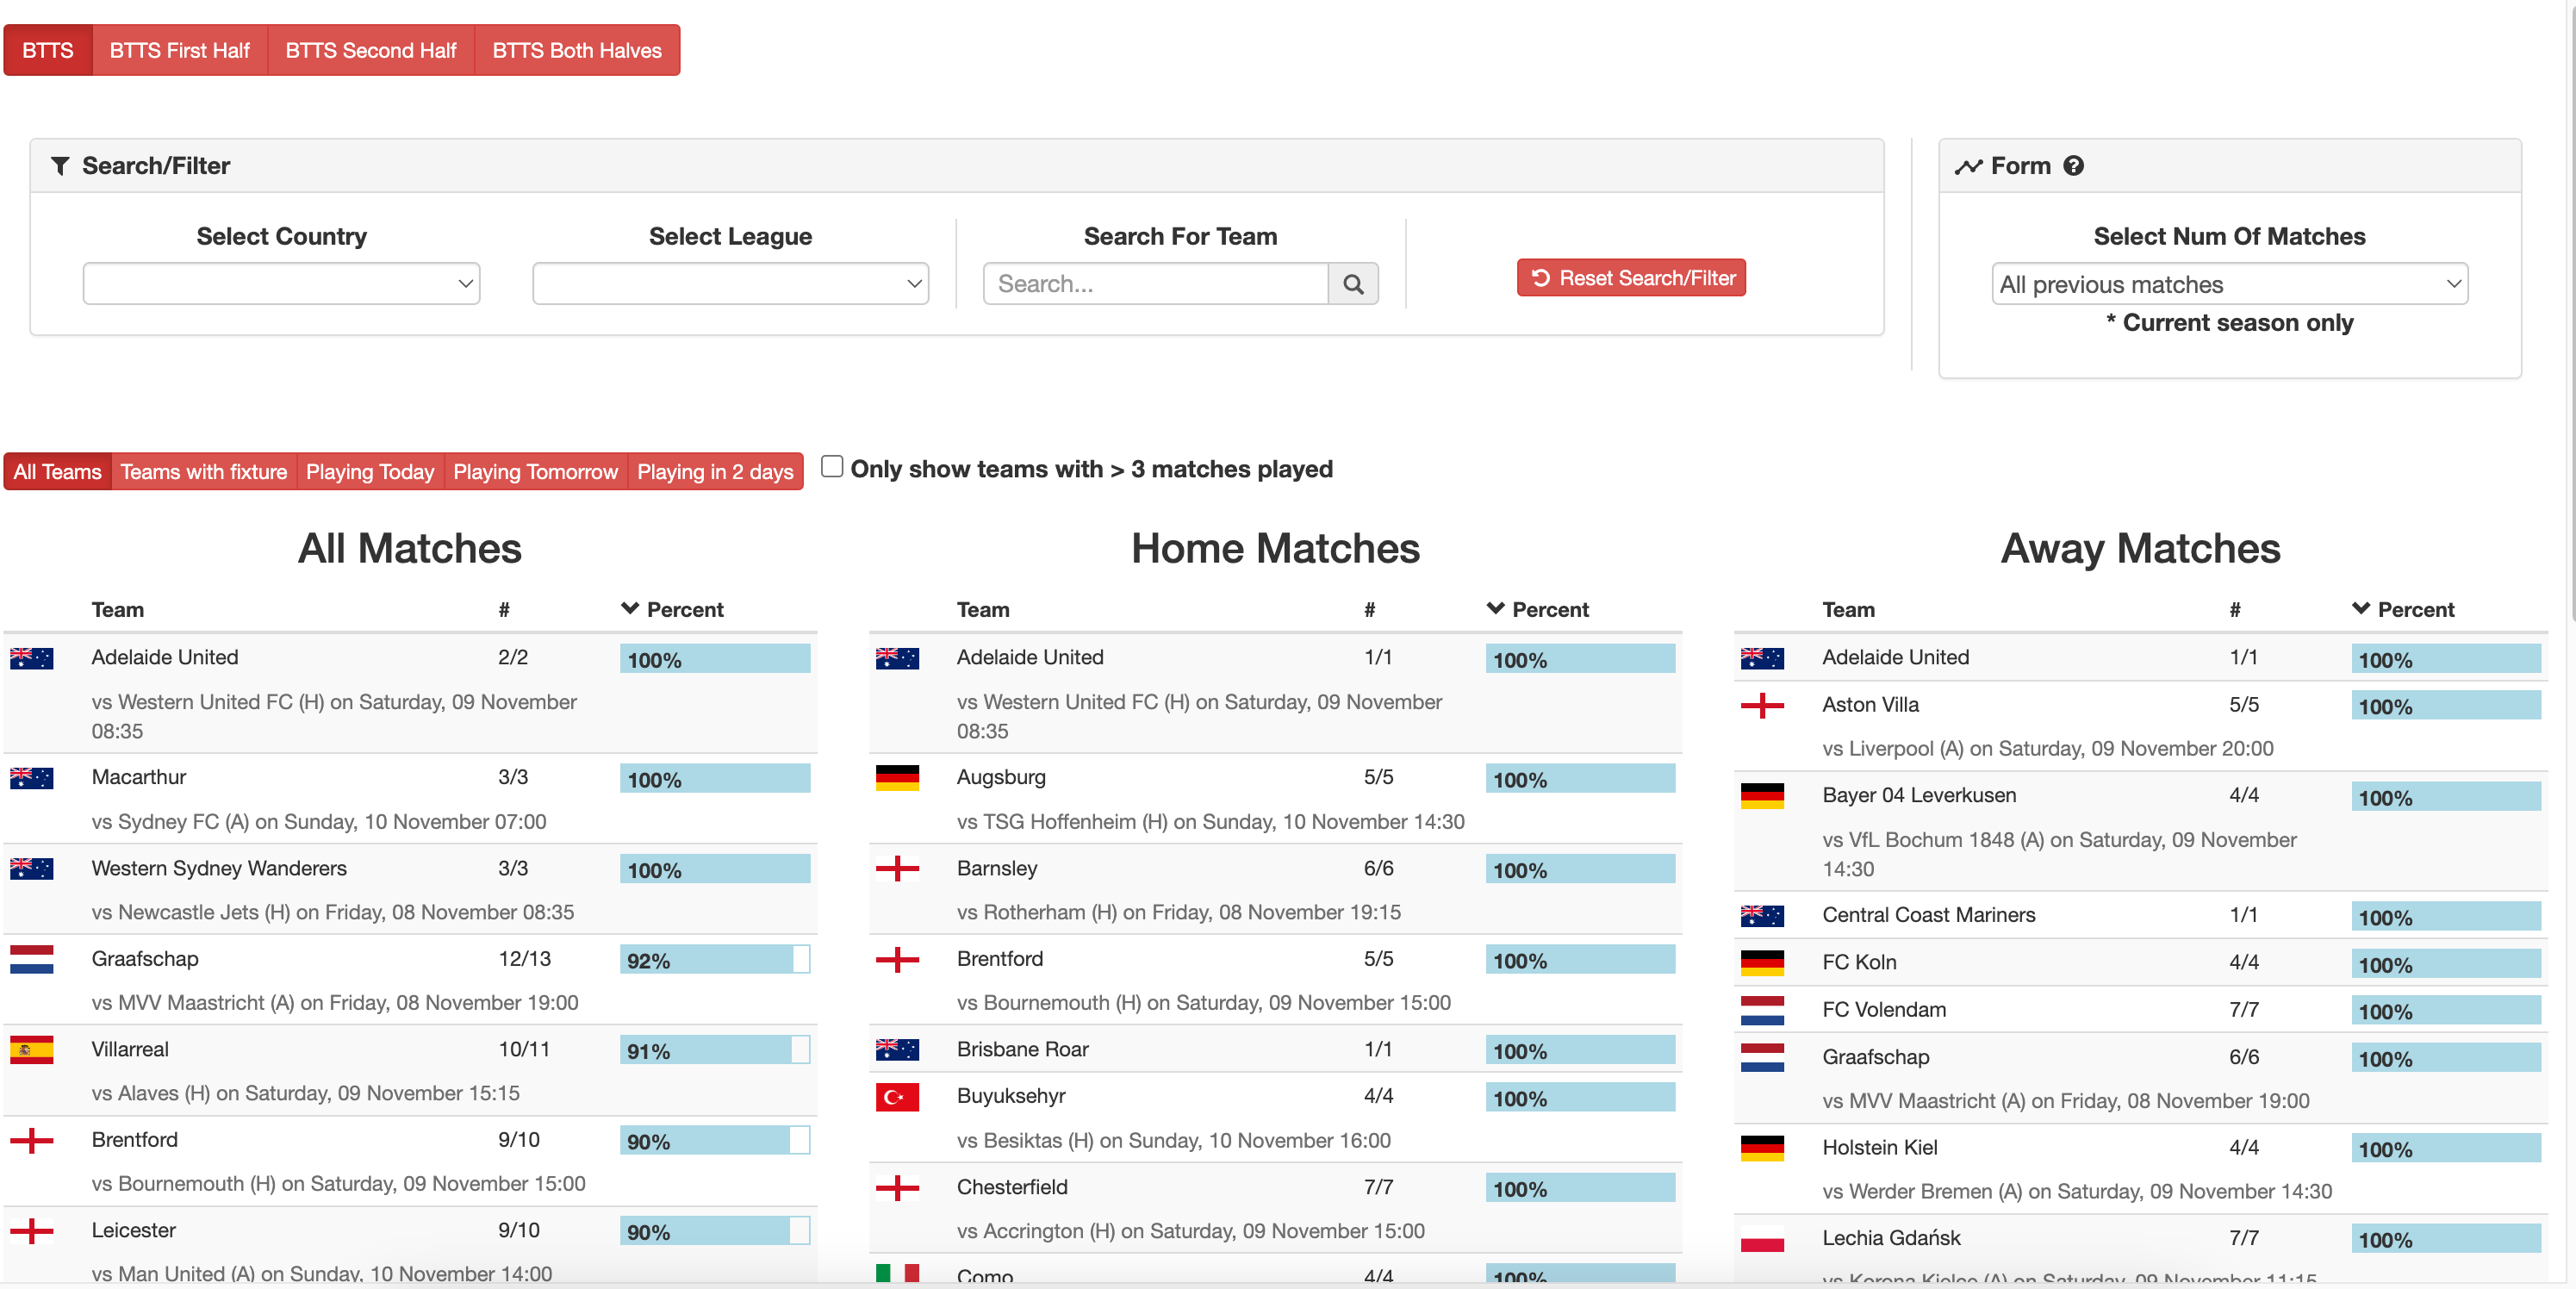Image resolution: width=2576 pixels, height=1289 pixels.
Task: Click the Search For Team input field
Action: click(x=1156, y=284)
